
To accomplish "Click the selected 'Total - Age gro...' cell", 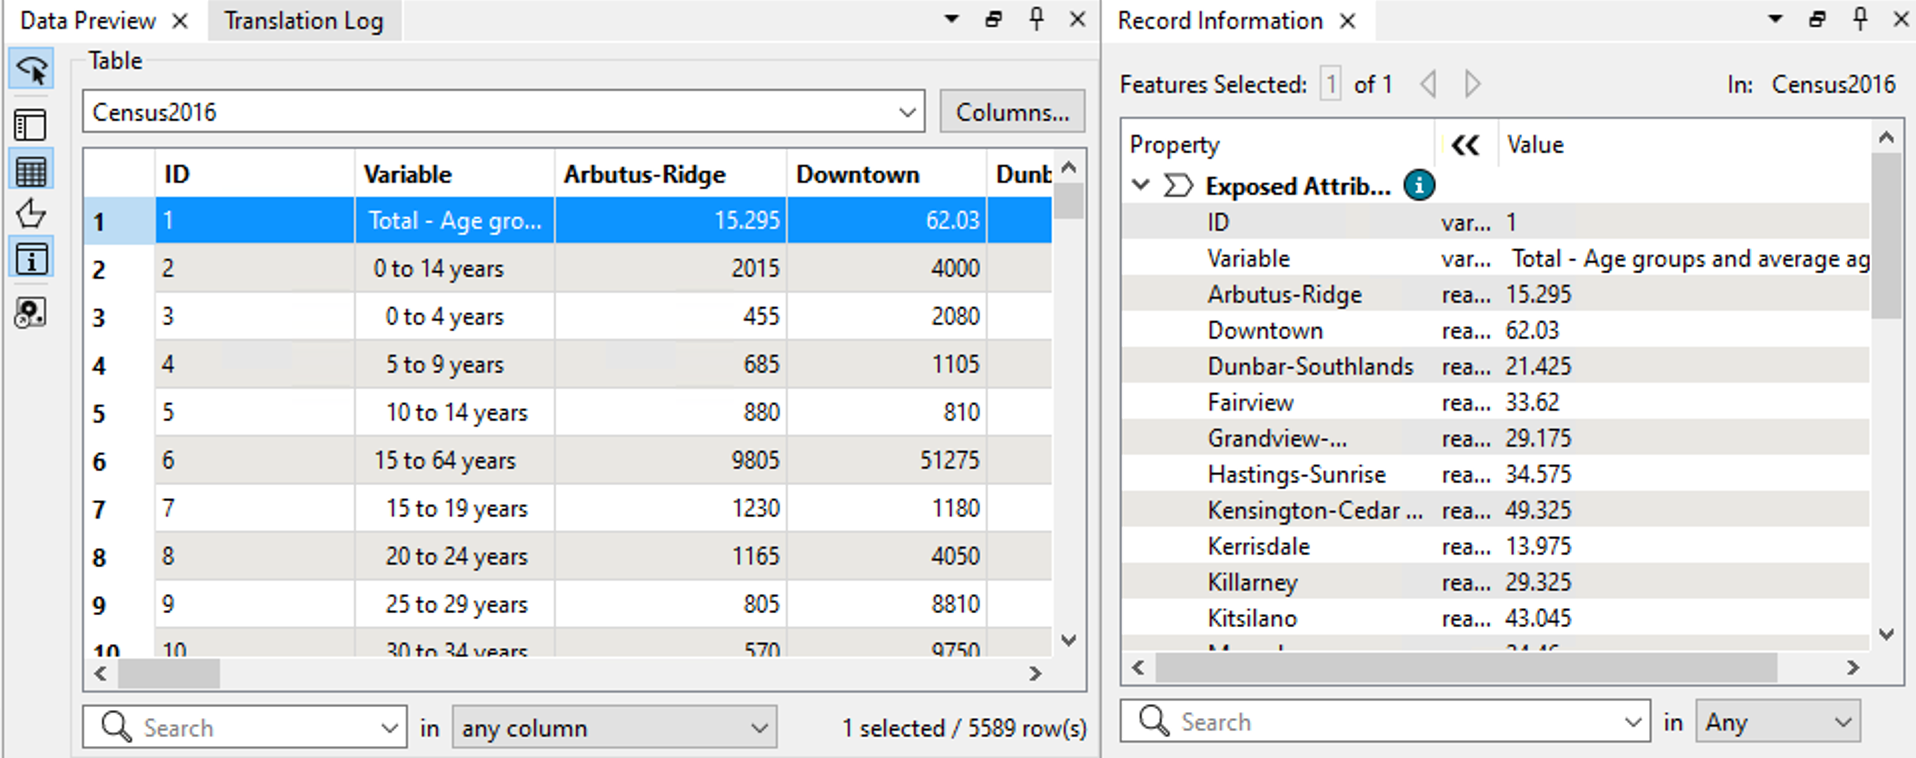I will (x=454, y=220).
